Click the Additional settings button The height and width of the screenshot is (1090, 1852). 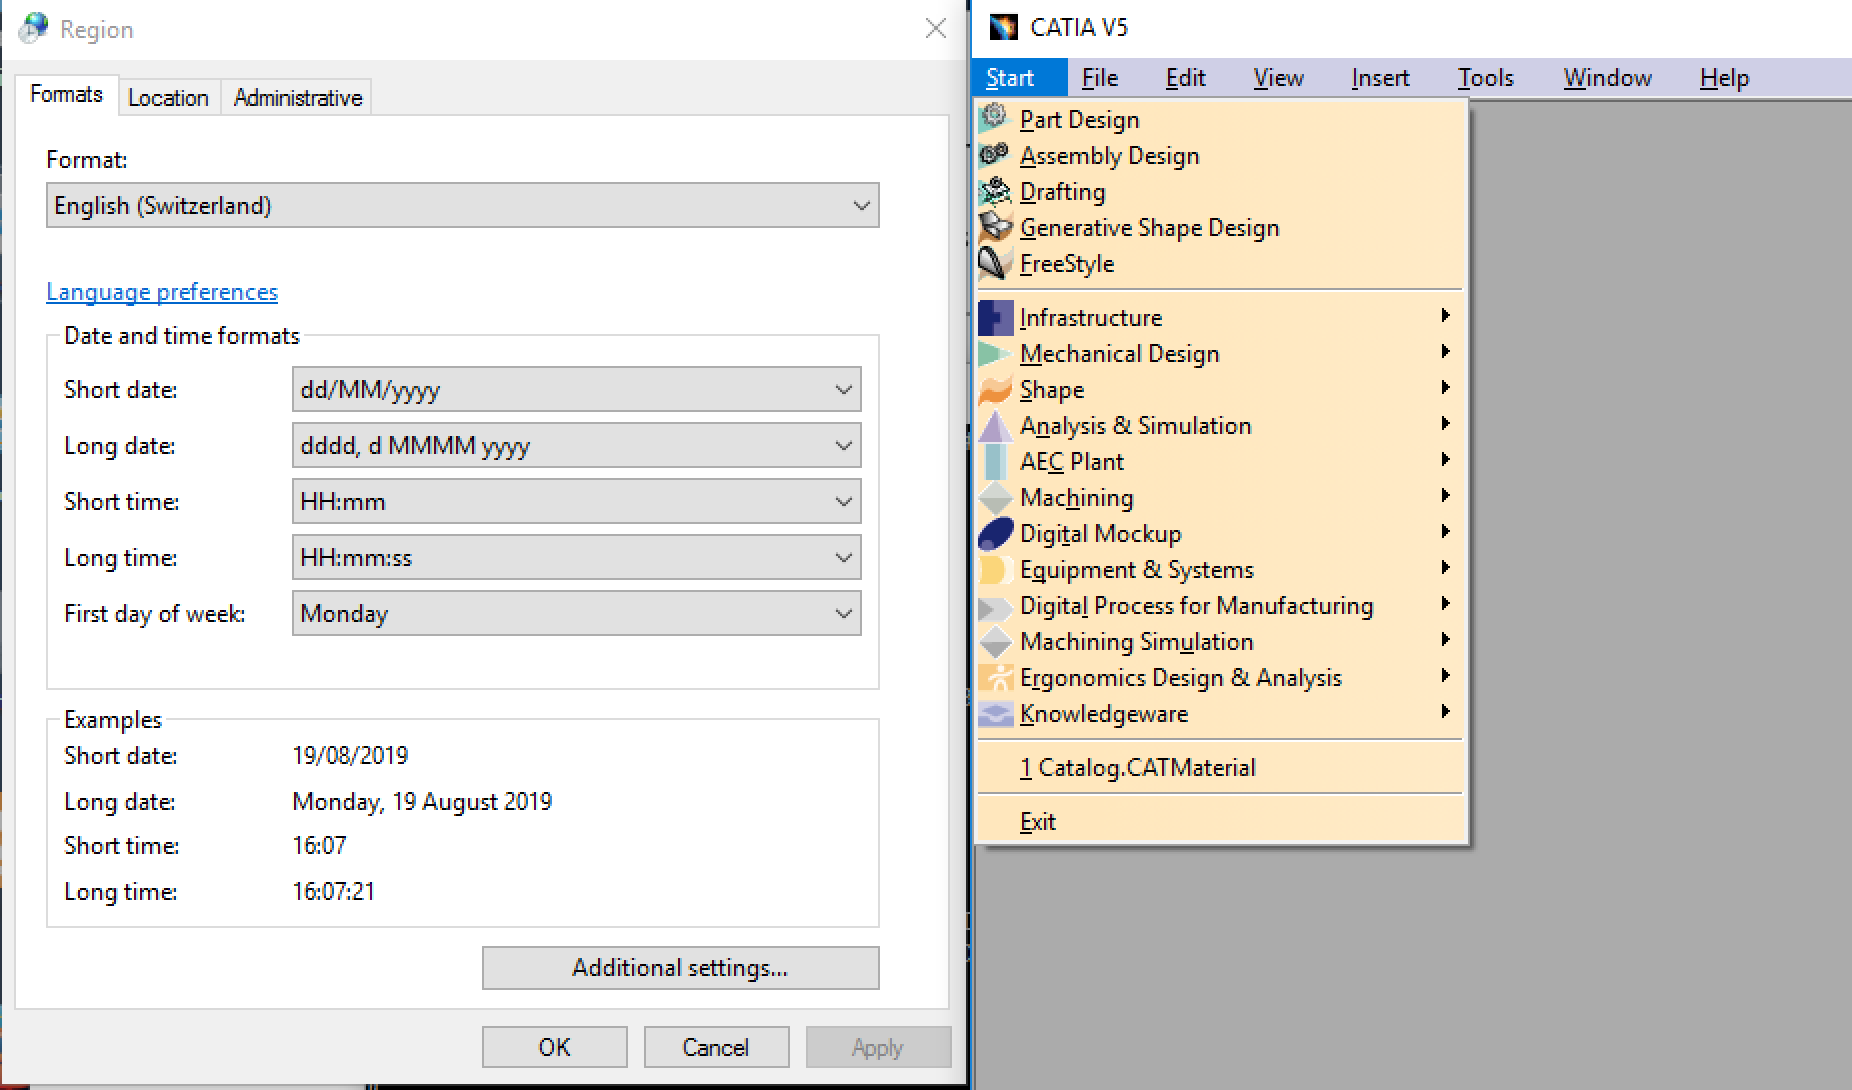coord(680,967)
